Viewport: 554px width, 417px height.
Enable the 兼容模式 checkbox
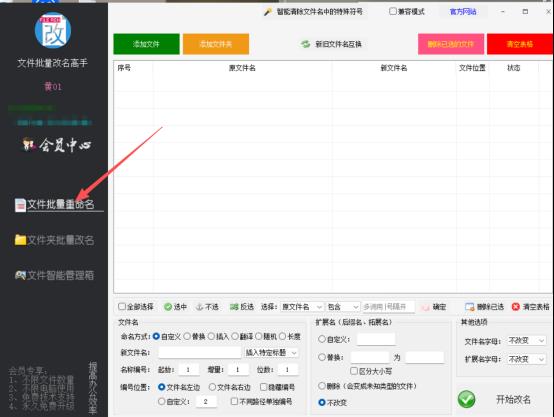(x=393, y=11)
